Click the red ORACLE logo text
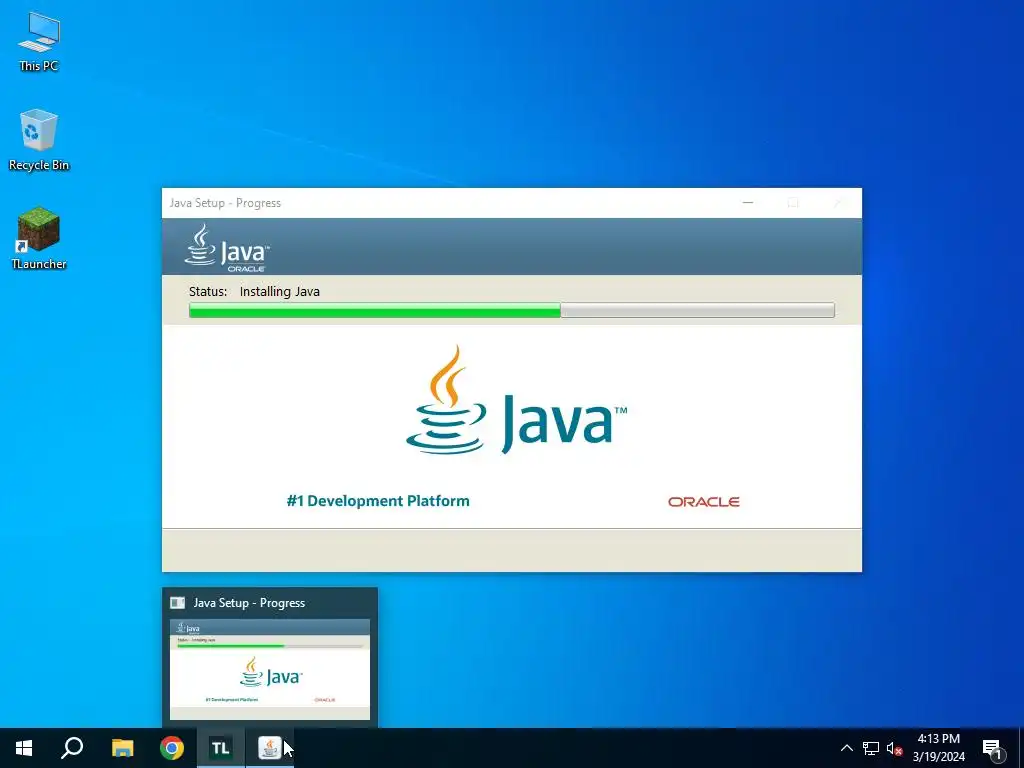Image resolution: width=1024 pixels, height=768 pixels. coord(703,502)
